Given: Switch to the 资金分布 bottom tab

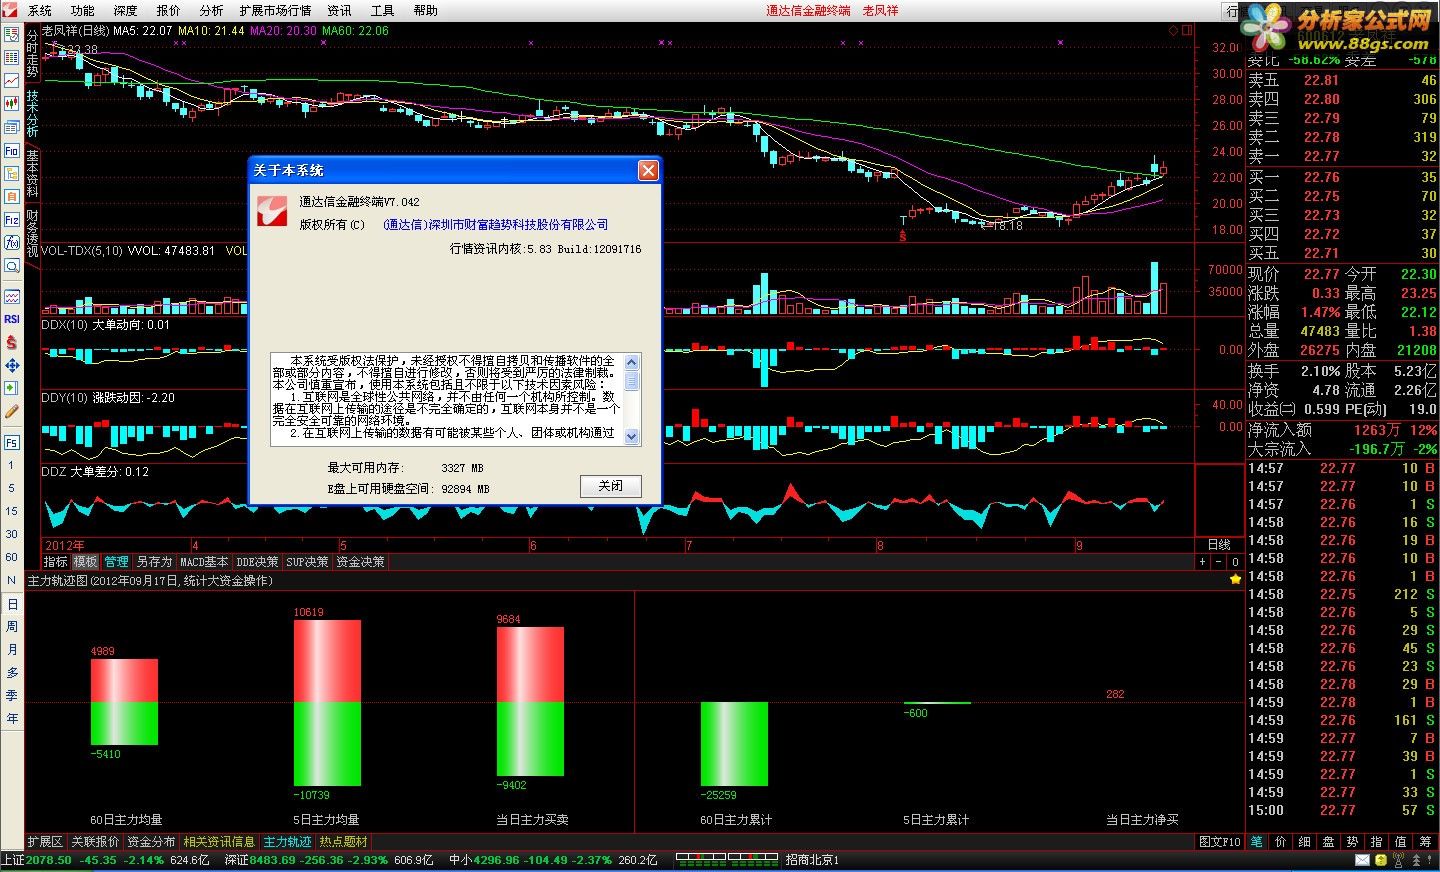Looking at the screenshot, I should pyautogui.click(x=151, y=842).
